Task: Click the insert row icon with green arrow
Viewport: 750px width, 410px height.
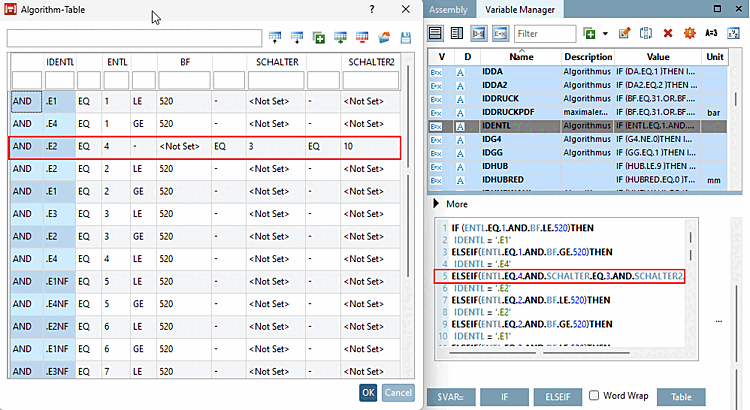Action: click(341, 37)
